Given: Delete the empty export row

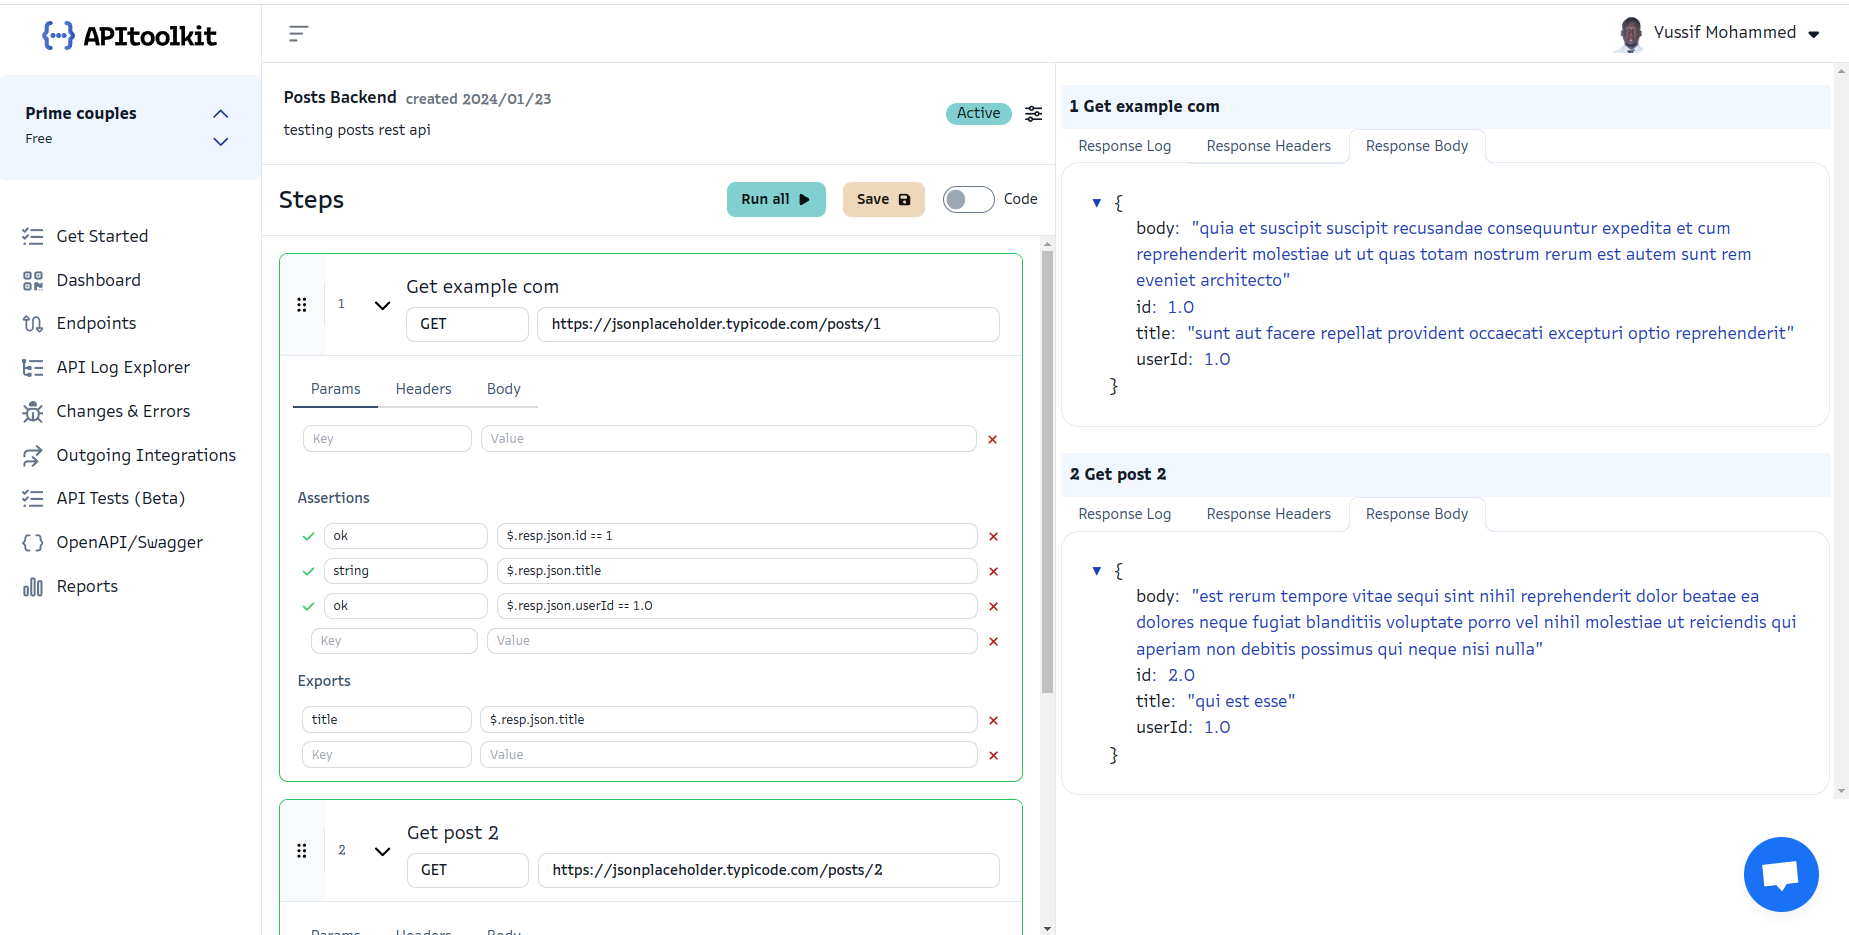Looking at the screenshot, I should point(994,755).
